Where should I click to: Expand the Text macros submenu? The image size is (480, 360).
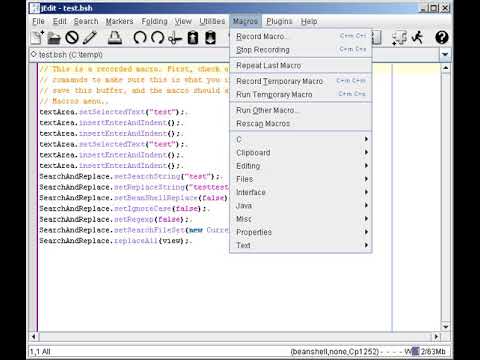[301, 245]
